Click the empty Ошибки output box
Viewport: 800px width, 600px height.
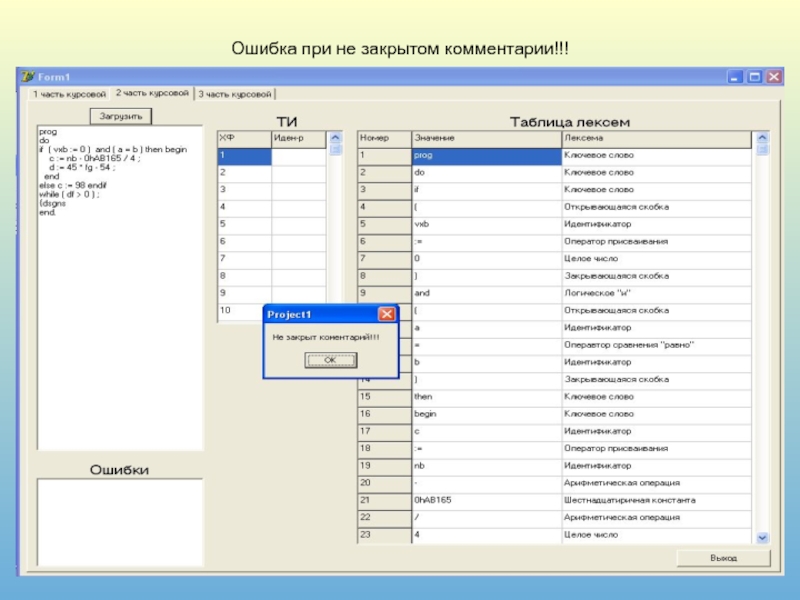point(120,522)
